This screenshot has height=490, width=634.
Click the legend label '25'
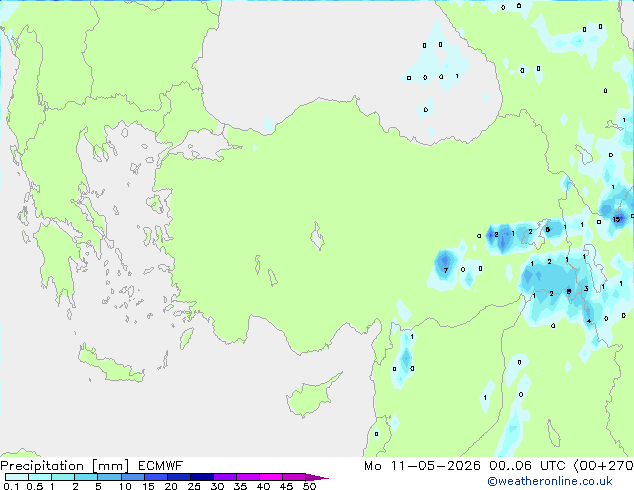pyautogui.click(x=194, y=486)
